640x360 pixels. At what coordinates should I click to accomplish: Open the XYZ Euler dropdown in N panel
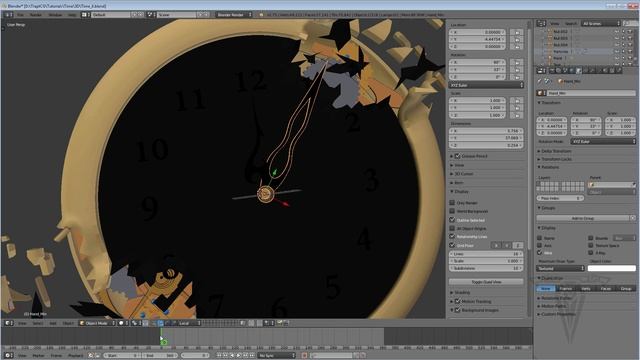(x=486, y=85)
